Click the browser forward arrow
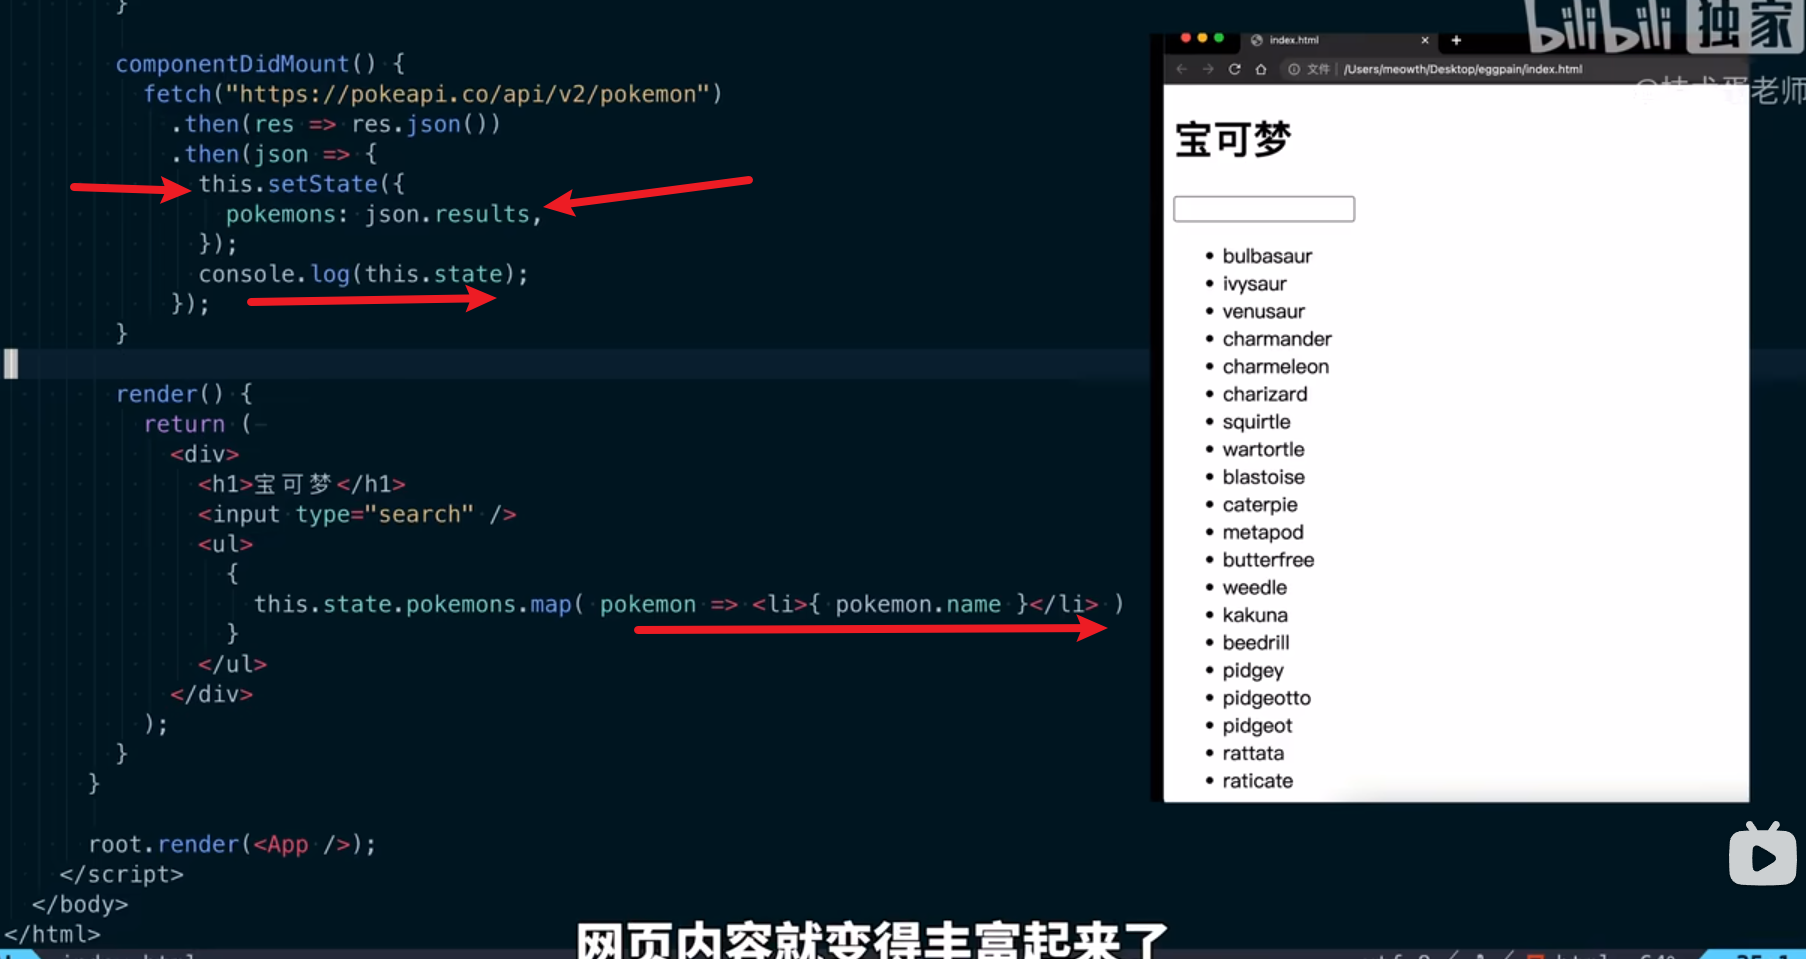This screenshot has width=1806, height=959. click(1208, 69)
